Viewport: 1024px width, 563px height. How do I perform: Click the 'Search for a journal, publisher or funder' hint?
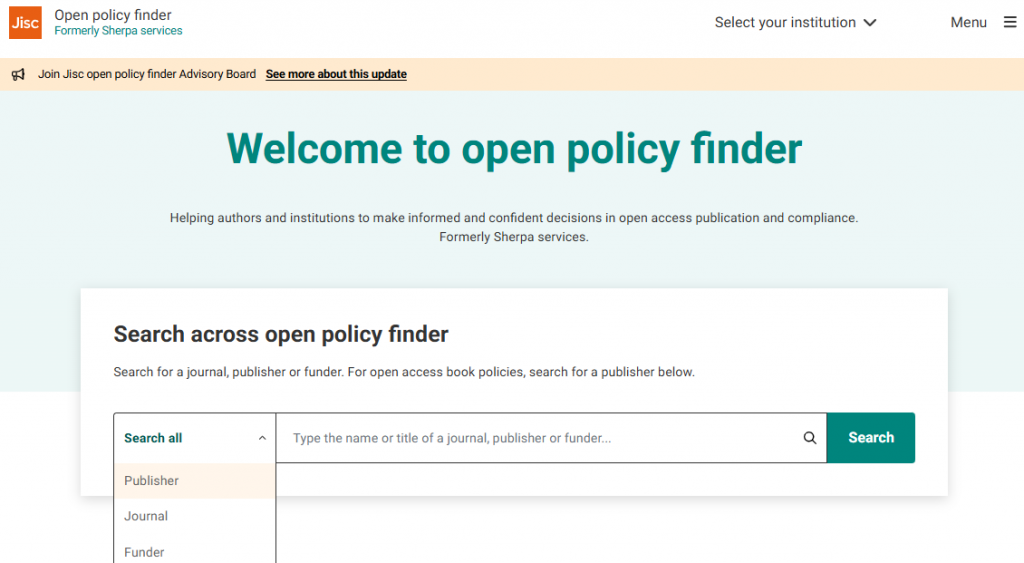coord(404,372)
